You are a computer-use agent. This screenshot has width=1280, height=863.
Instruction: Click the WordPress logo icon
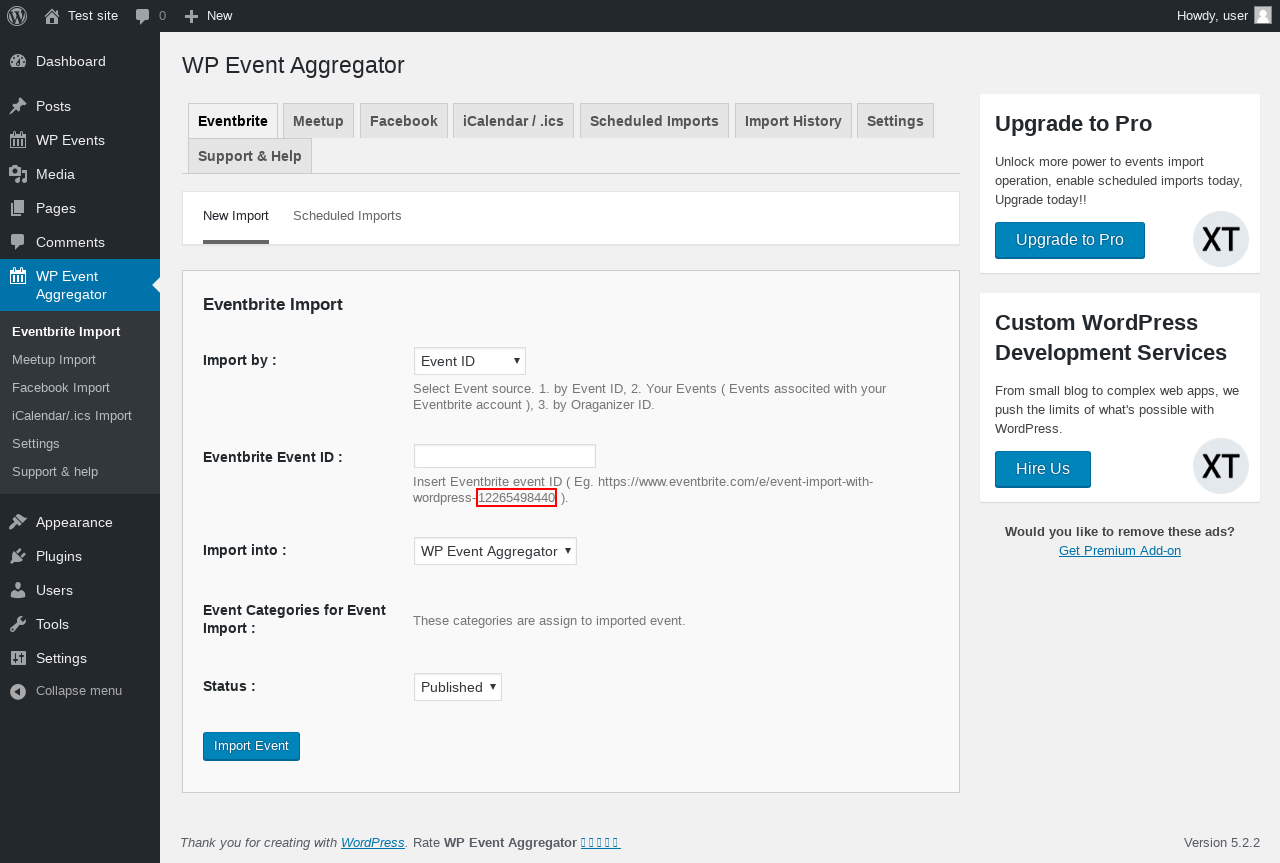pyautogui.click(x=17, y=16)
